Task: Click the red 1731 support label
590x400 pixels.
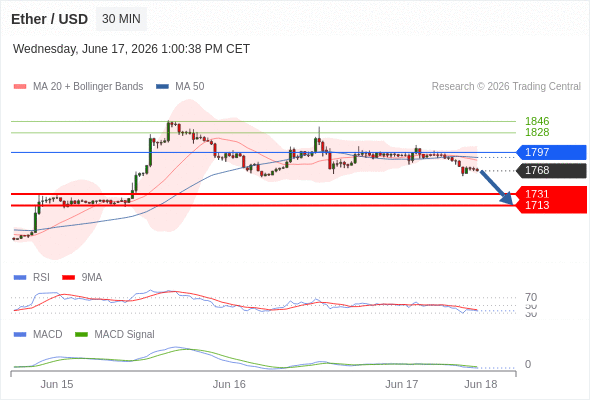Action: pos(537,194)
